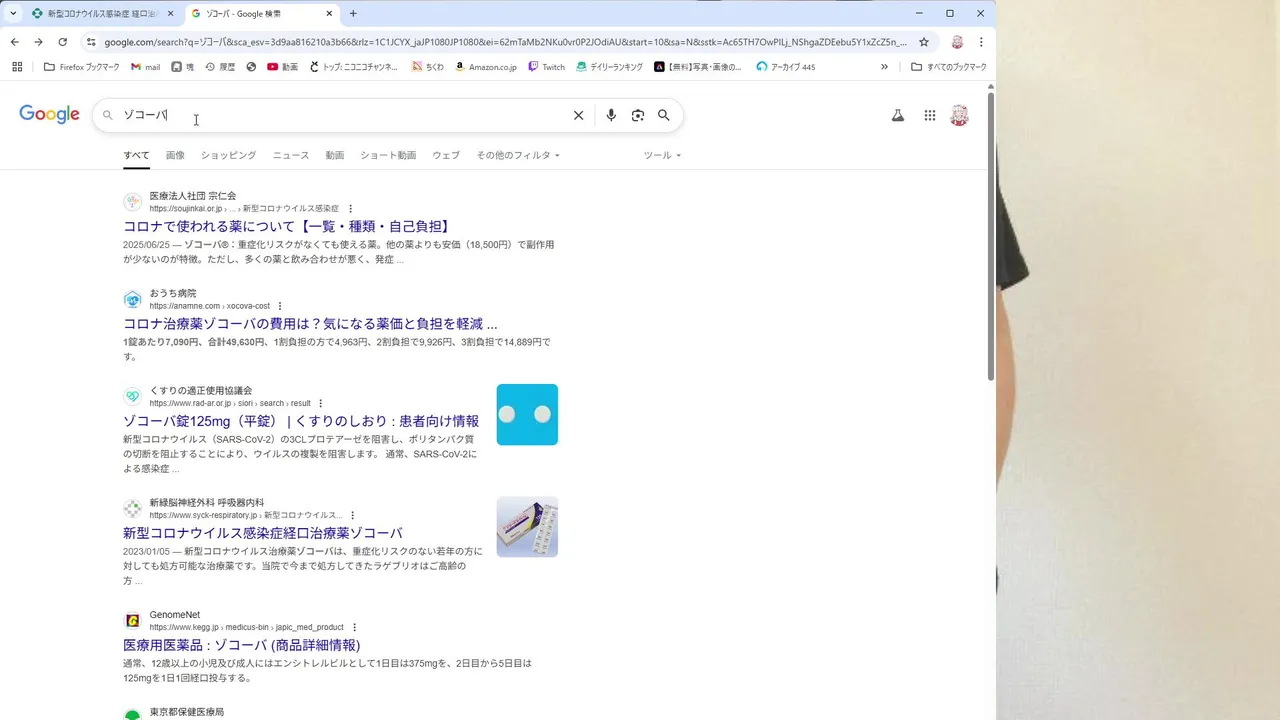Switch to the 画像 tab
This screenshot has width=1280, height=720.
pyautogui.click(x=175, y=155)
